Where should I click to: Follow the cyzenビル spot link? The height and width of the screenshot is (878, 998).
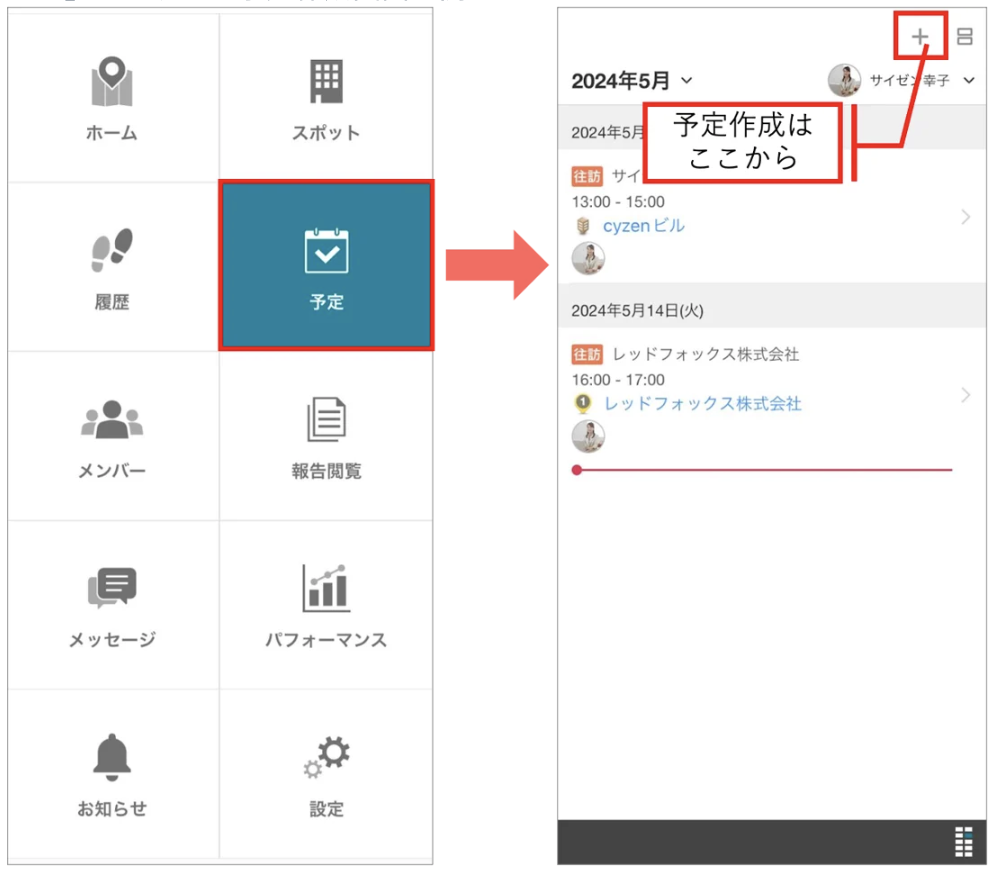643,226
